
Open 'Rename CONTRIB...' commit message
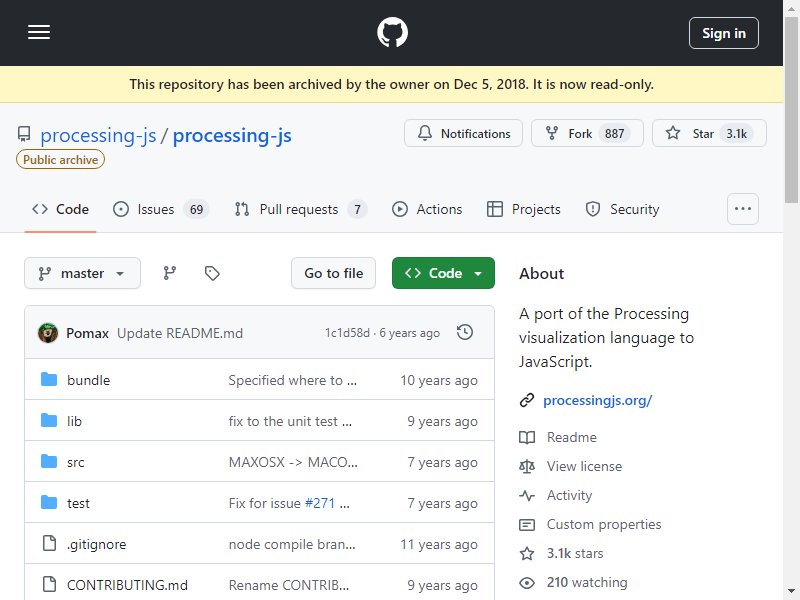(x=289, y=585)
